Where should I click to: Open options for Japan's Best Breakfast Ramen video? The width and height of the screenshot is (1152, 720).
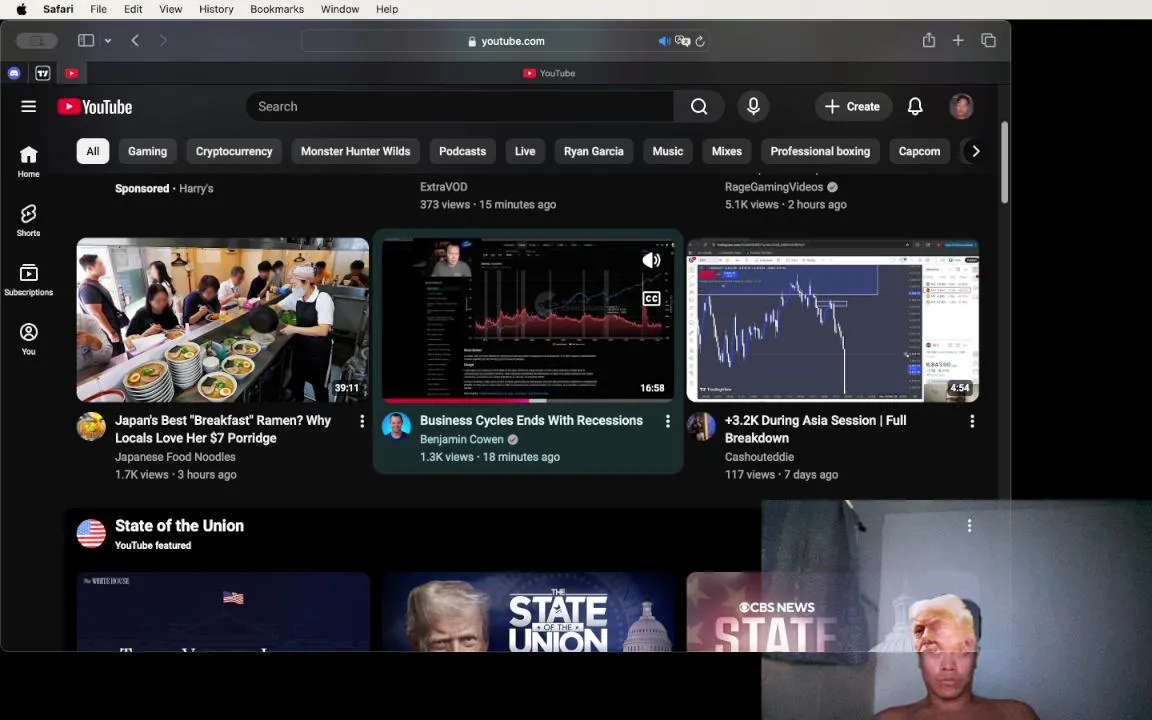(x=361, y=421)
